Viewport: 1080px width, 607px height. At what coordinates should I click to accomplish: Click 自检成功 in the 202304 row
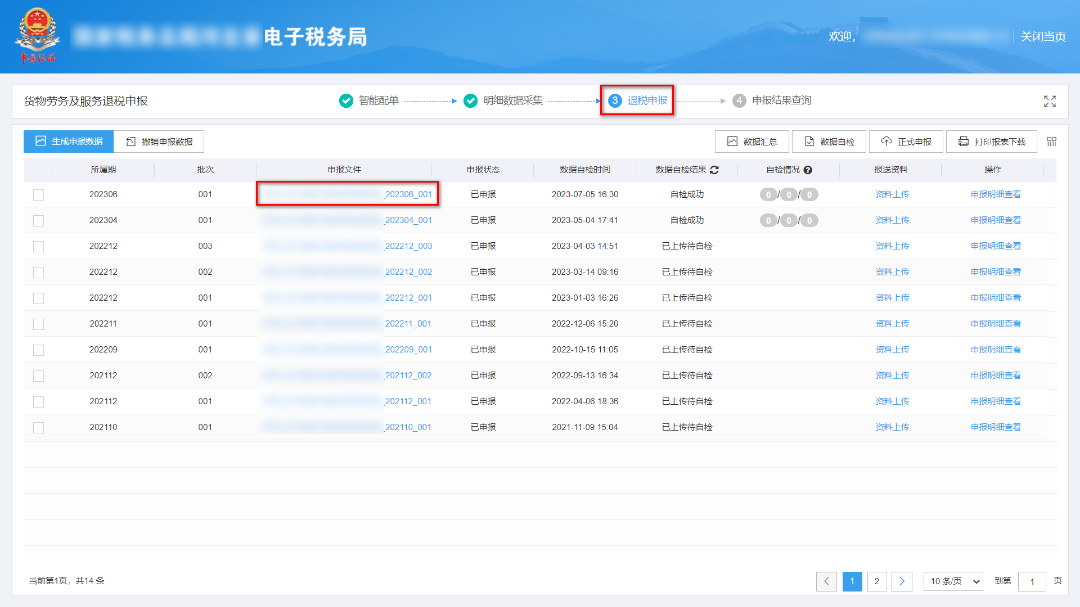point(687,220)
